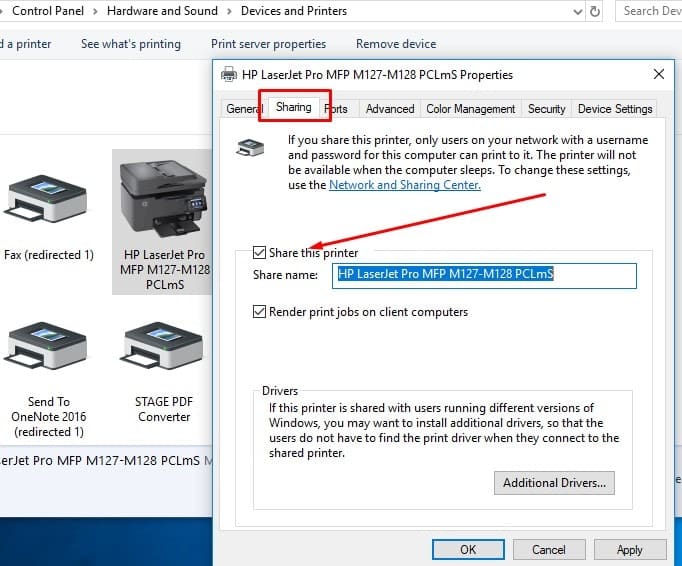682x566 pixels.
Task: Click printer icon in Properties title bar
Action: pos(229,75)
